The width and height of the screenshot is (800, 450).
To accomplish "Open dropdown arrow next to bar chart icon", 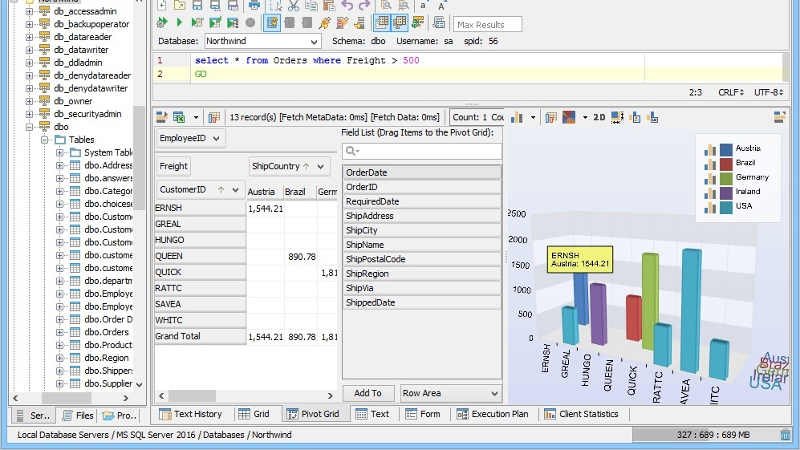I will pyautogui.click(x=533, y=117).
